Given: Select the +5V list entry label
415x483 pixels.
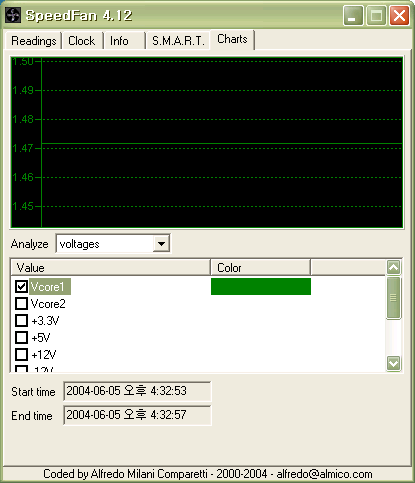Looking at the screenshot, I should pyautogui.click(x=40, y=338).
